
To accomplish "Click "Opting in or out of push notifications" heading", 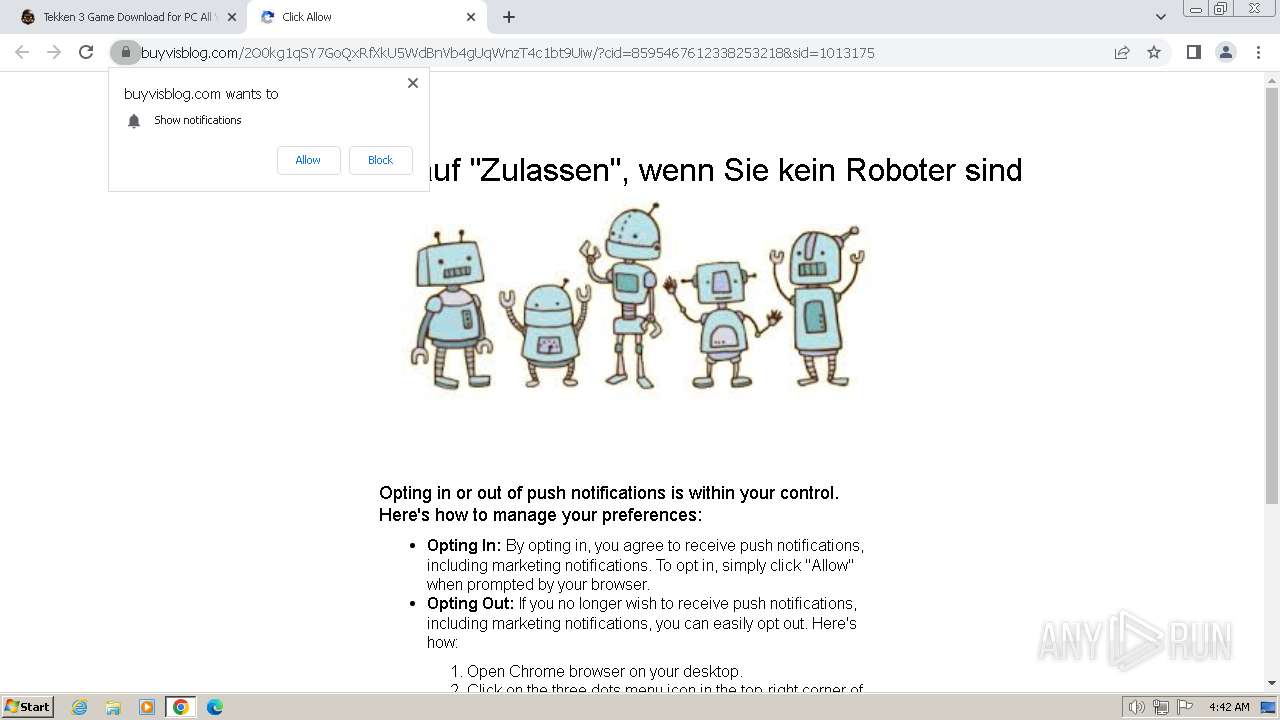I will coord(609,504).
